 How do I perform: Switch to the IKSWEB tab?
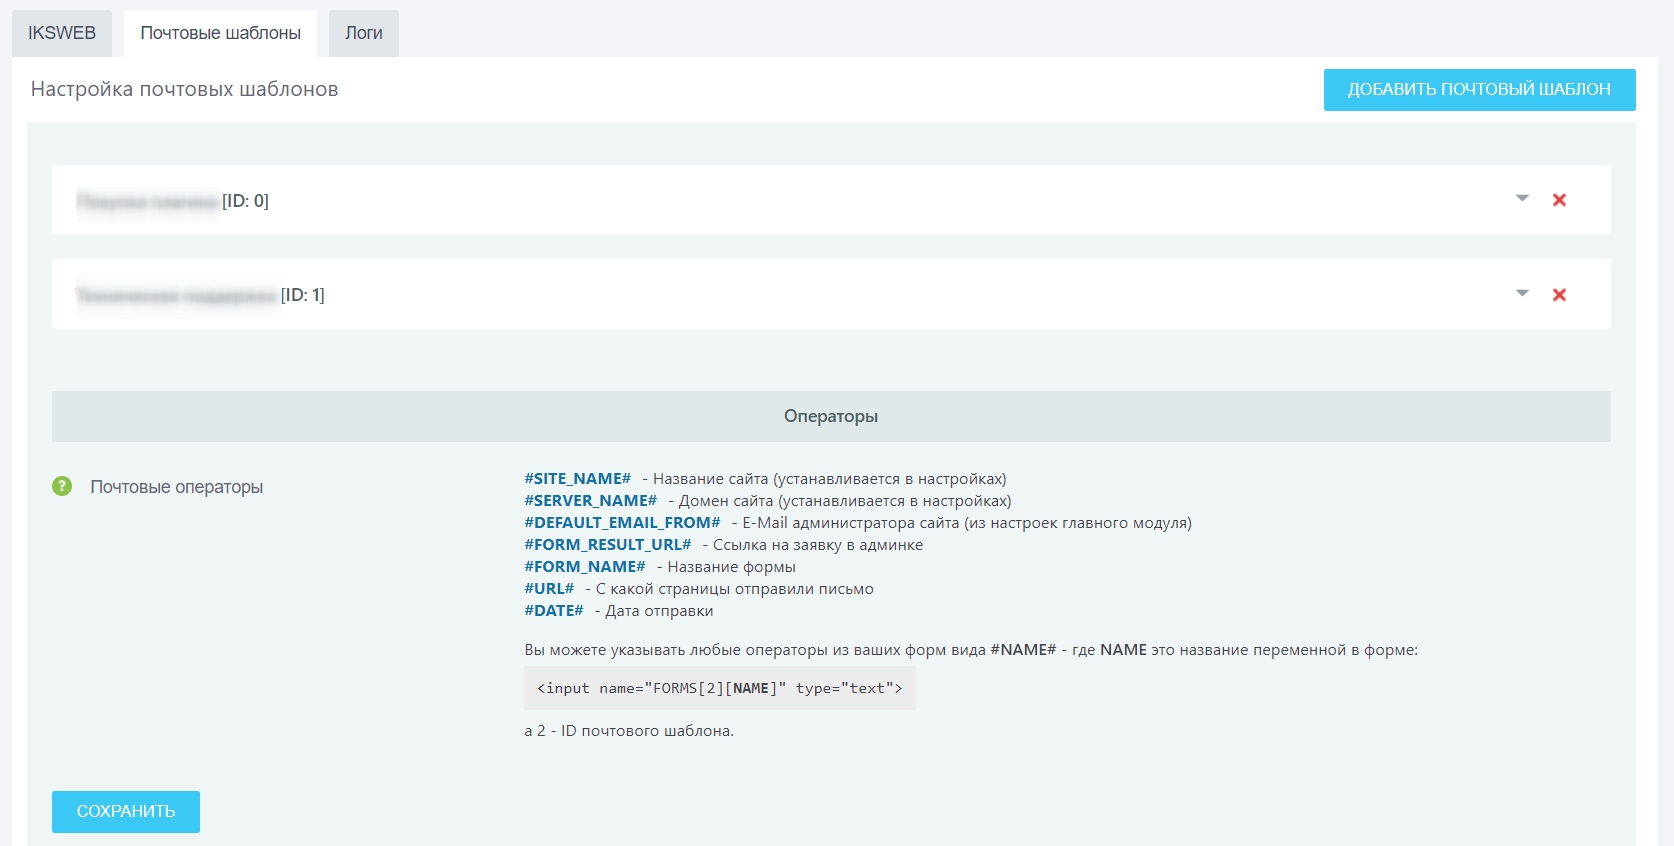coord(62,33)
